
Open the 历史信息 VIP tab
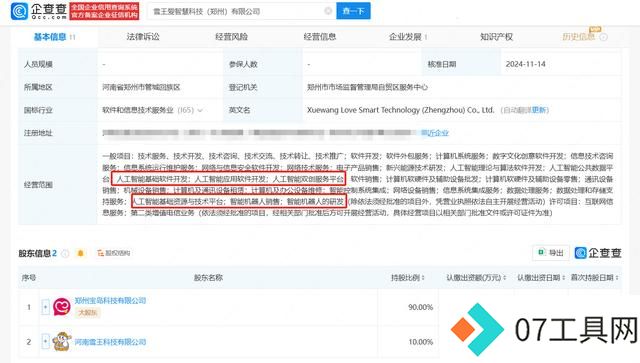578,37
